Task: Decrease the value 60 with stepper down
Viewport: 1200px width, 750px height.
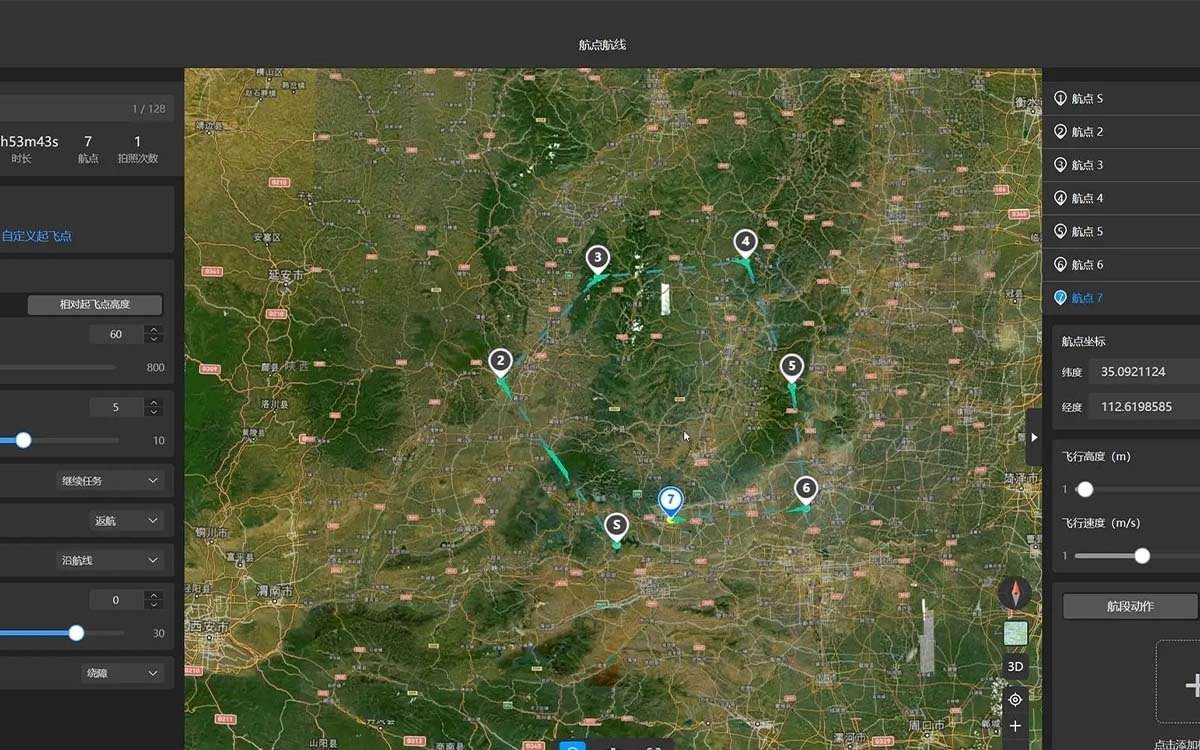Action: click(153, 339)
